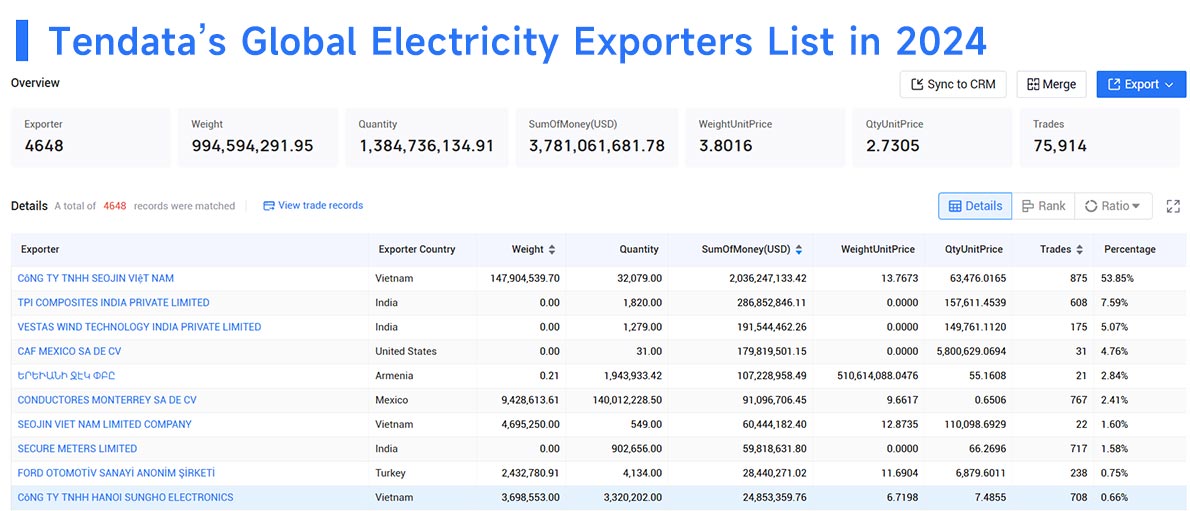
Task: Click the Exporter Country column header
Action: point(417,249)
